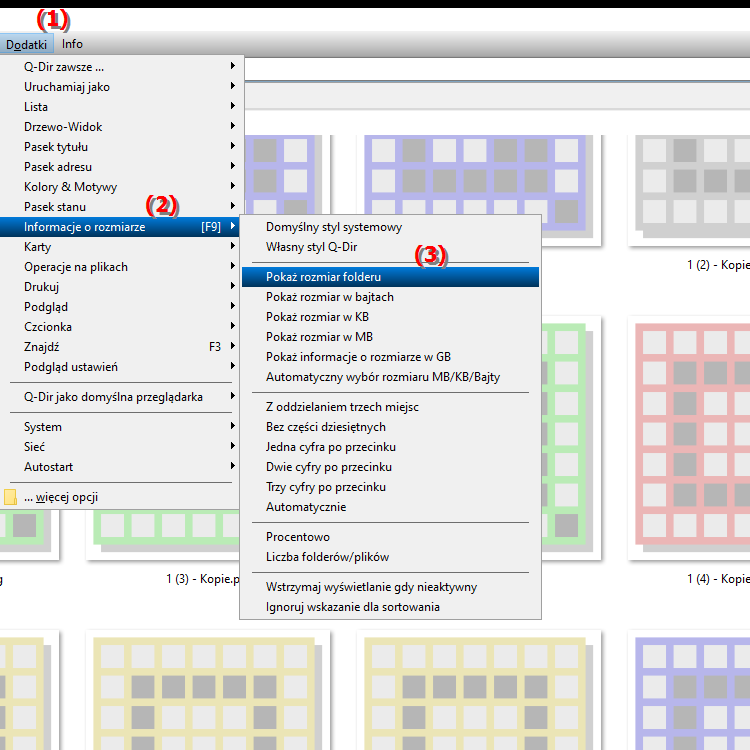
Task: Select the thumbnail of 1 (3) - Kopie.p
Action: coord(163,535)
